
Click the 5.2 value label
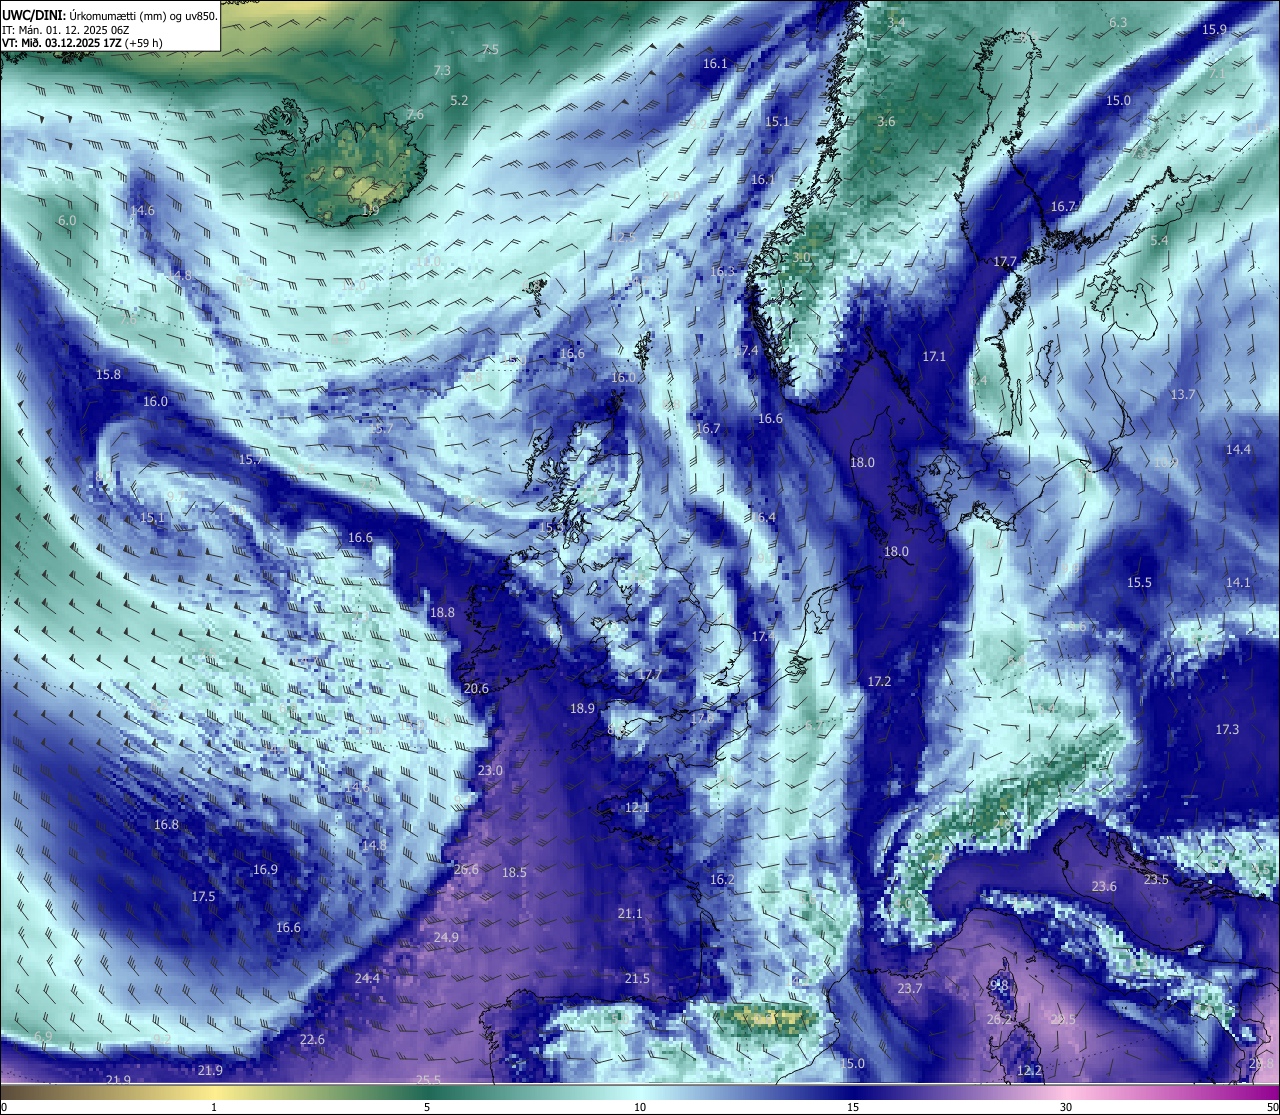click(460, 100)
